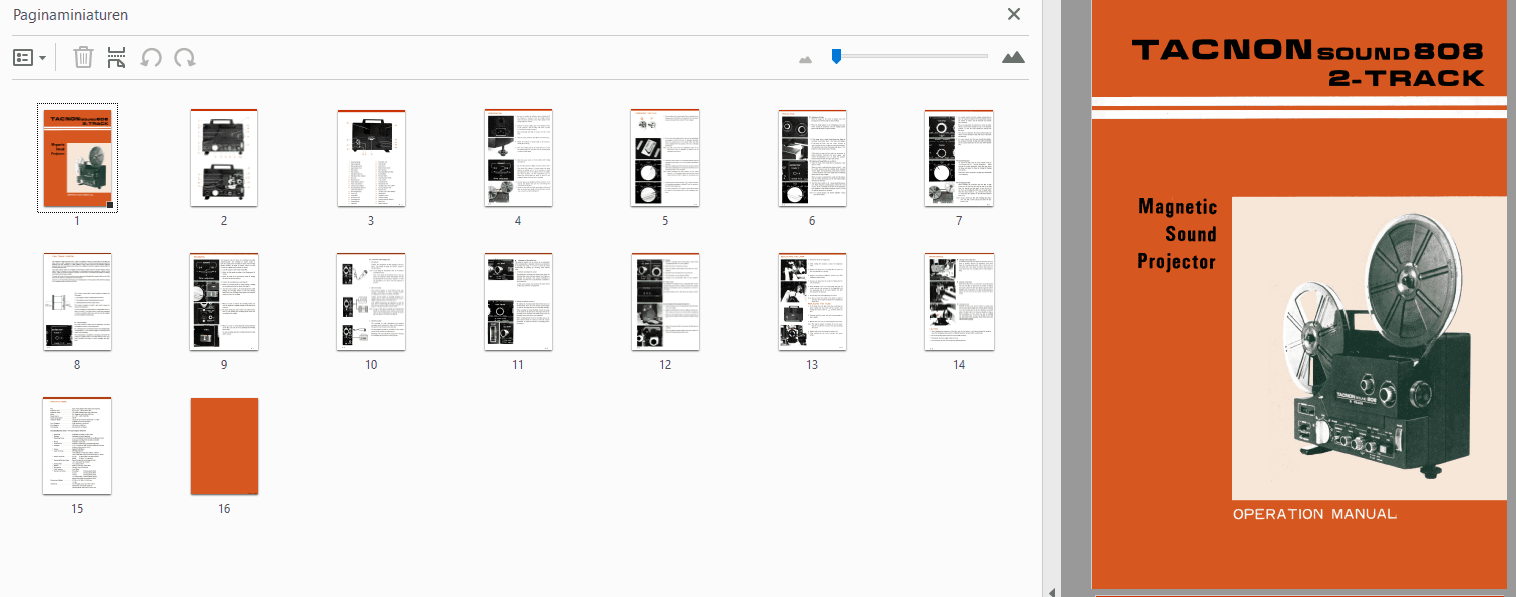
Task: Select the page 10 thumbnail
Action: [371, 301]
